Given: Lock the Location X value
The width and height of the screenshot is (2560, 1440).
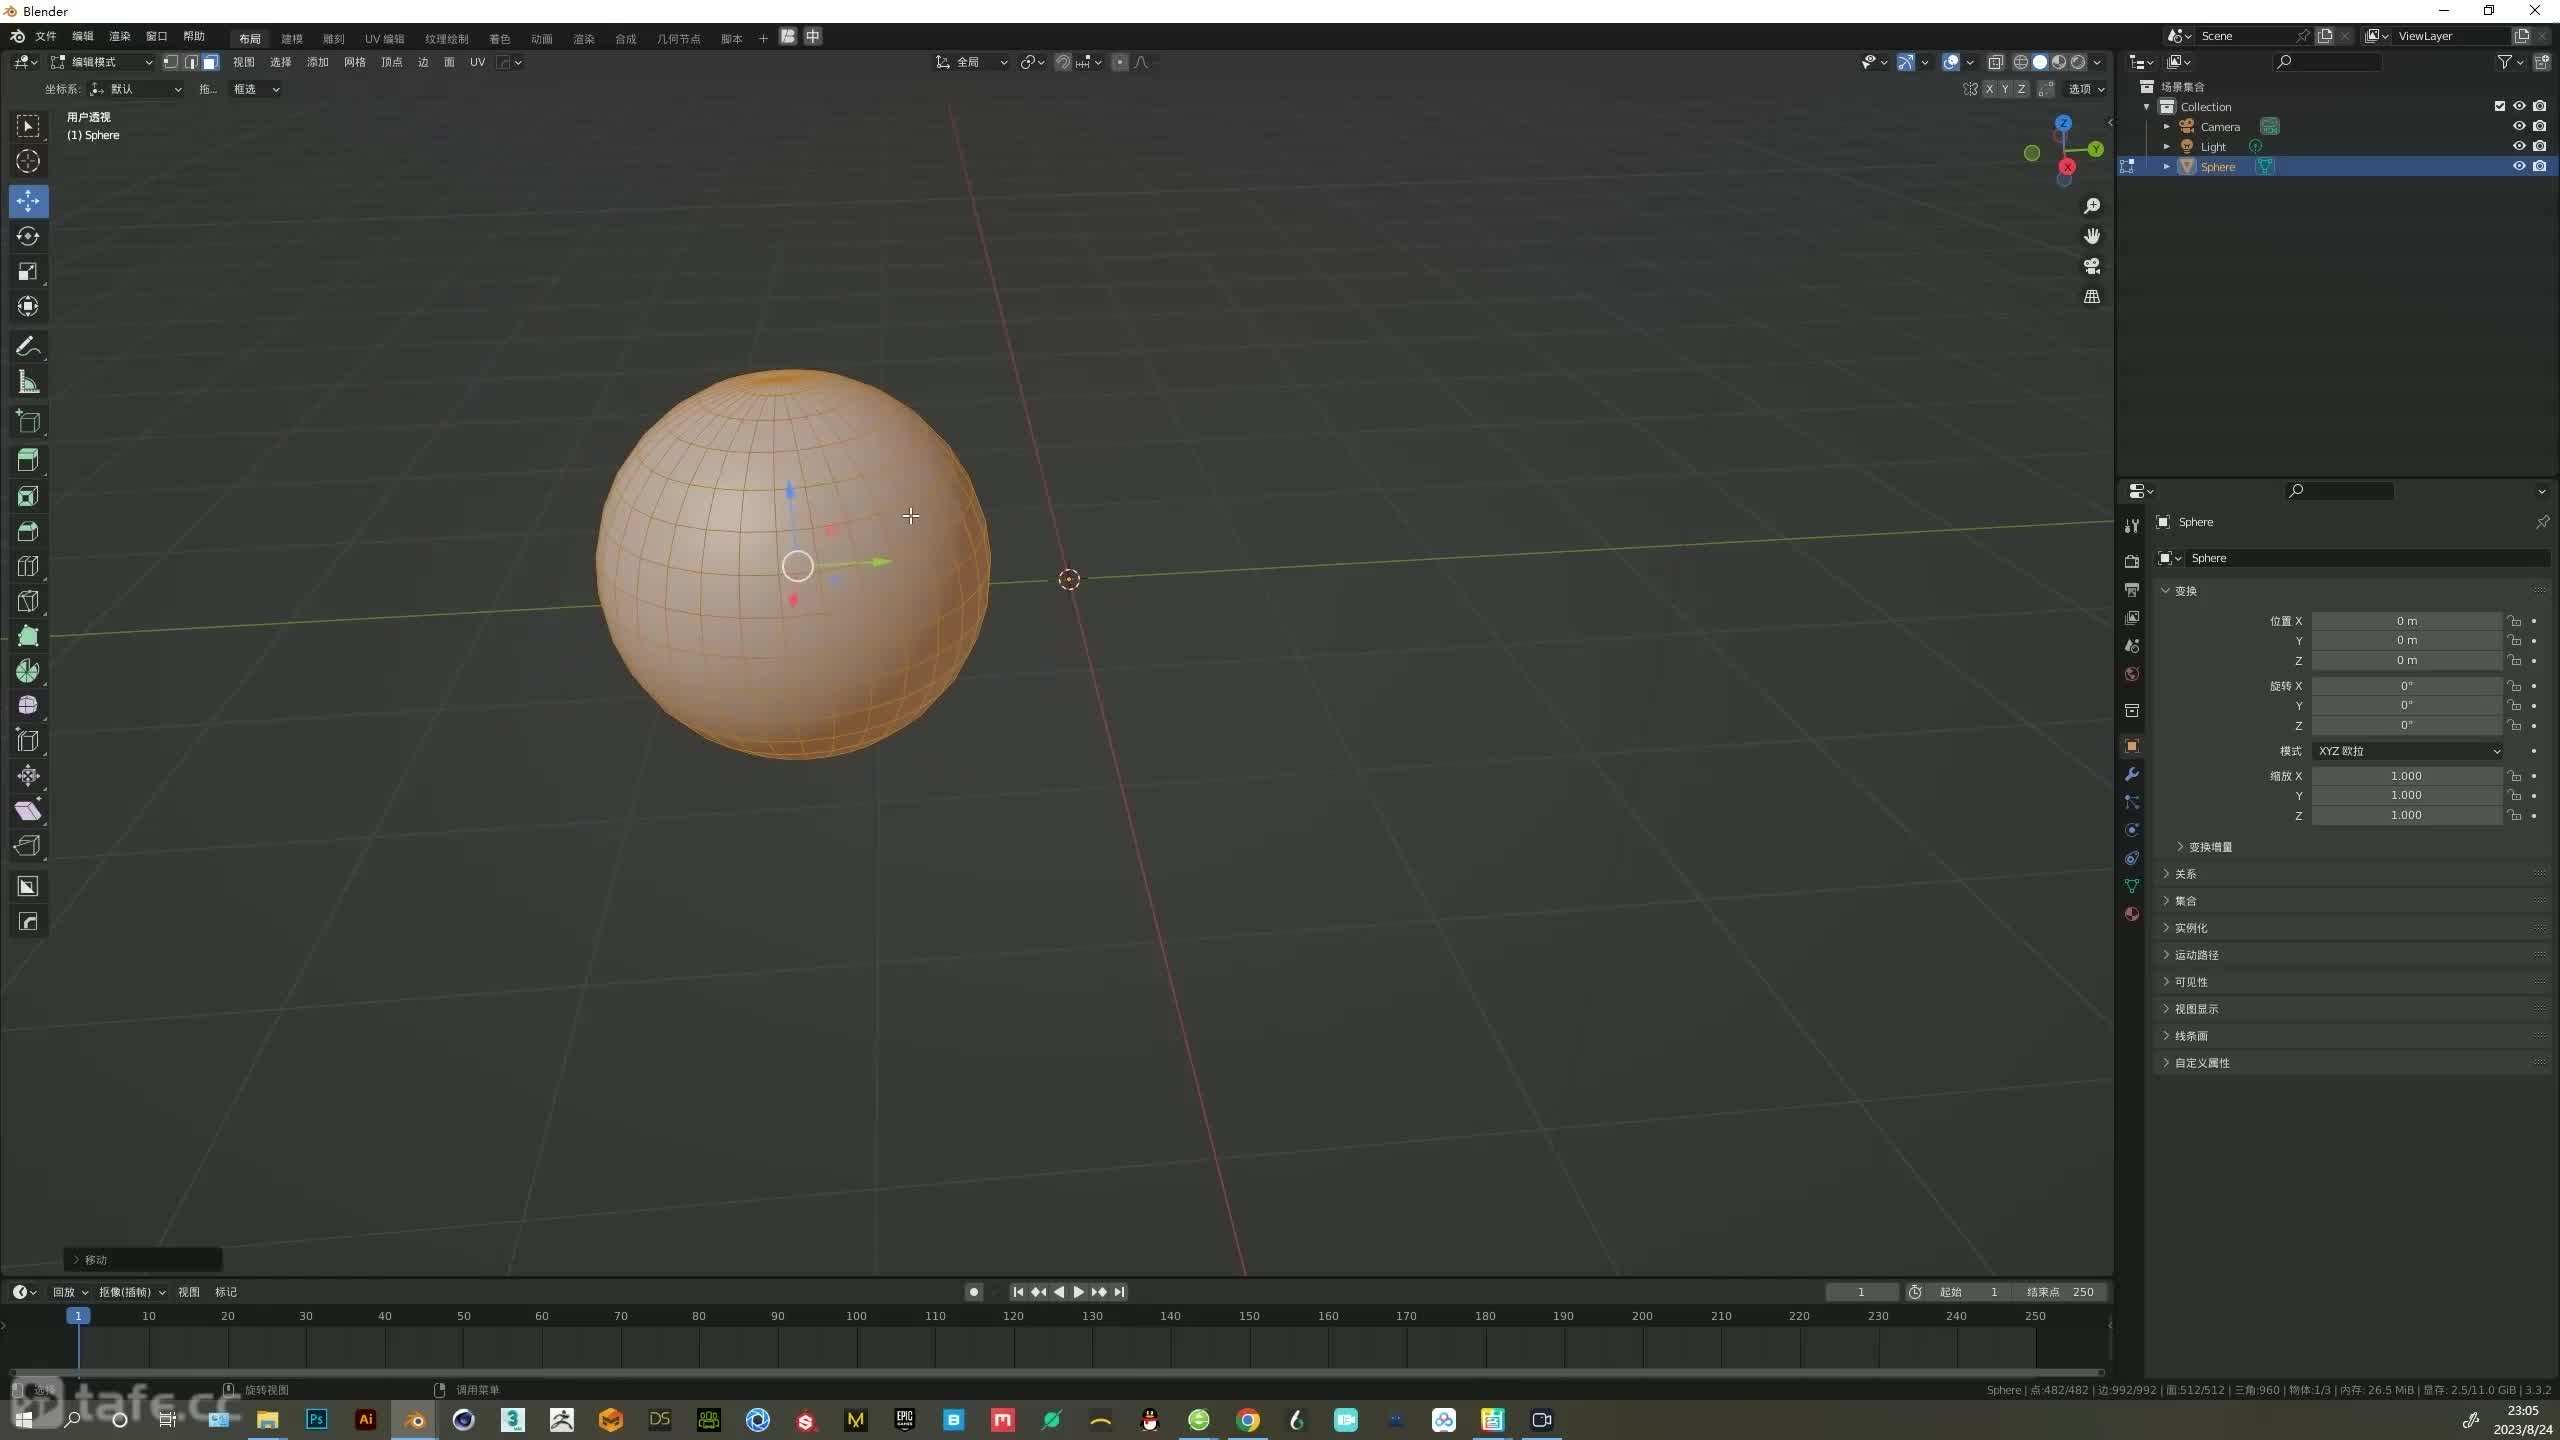Looking at the screenshot, I should coord(2514,621).
